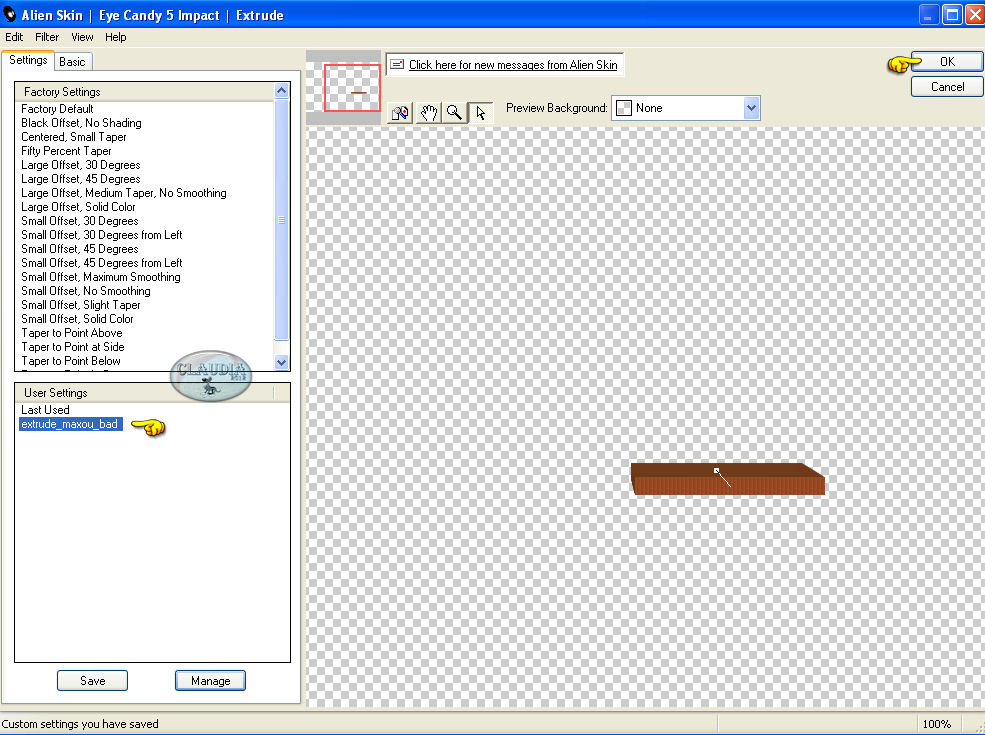Choose Small Offset, Slight Taper preset
Image resolution: width=985 pixels, height=735 pixels.
80,305
